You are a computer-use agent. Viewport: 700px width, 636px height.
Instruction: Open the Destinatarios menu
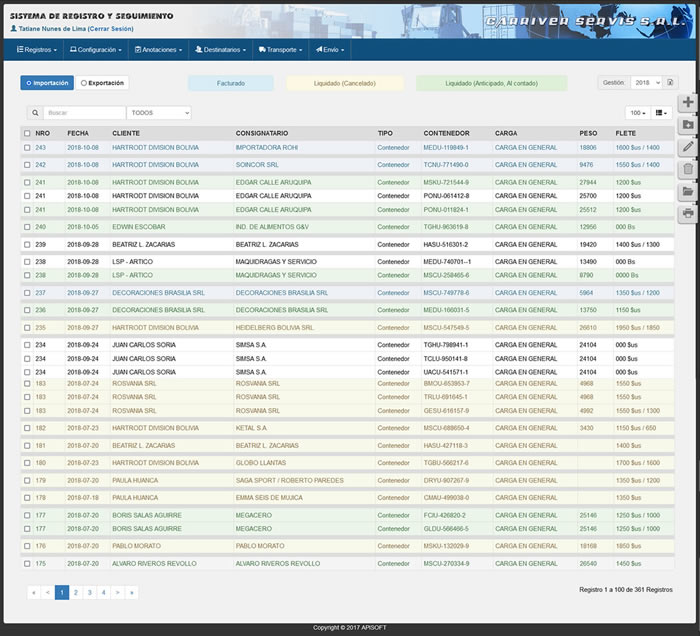click(221, 50)
